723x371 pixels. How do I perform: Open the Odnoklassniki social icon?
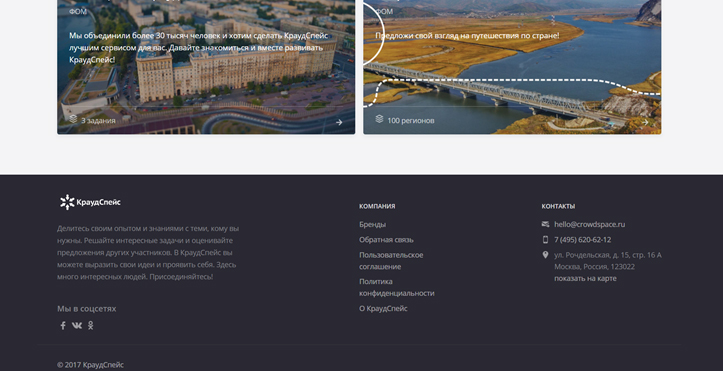coord(91,325)
